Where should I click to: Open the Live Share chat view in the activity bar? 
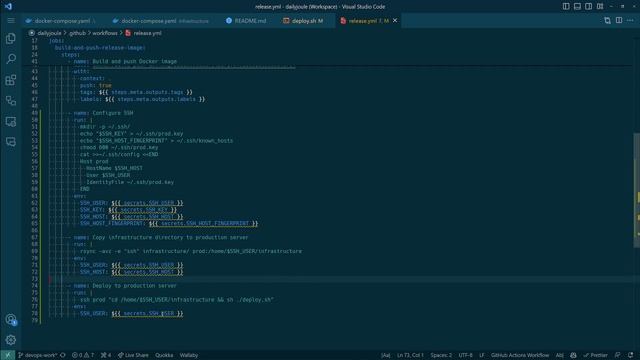(x=11, y=142)
